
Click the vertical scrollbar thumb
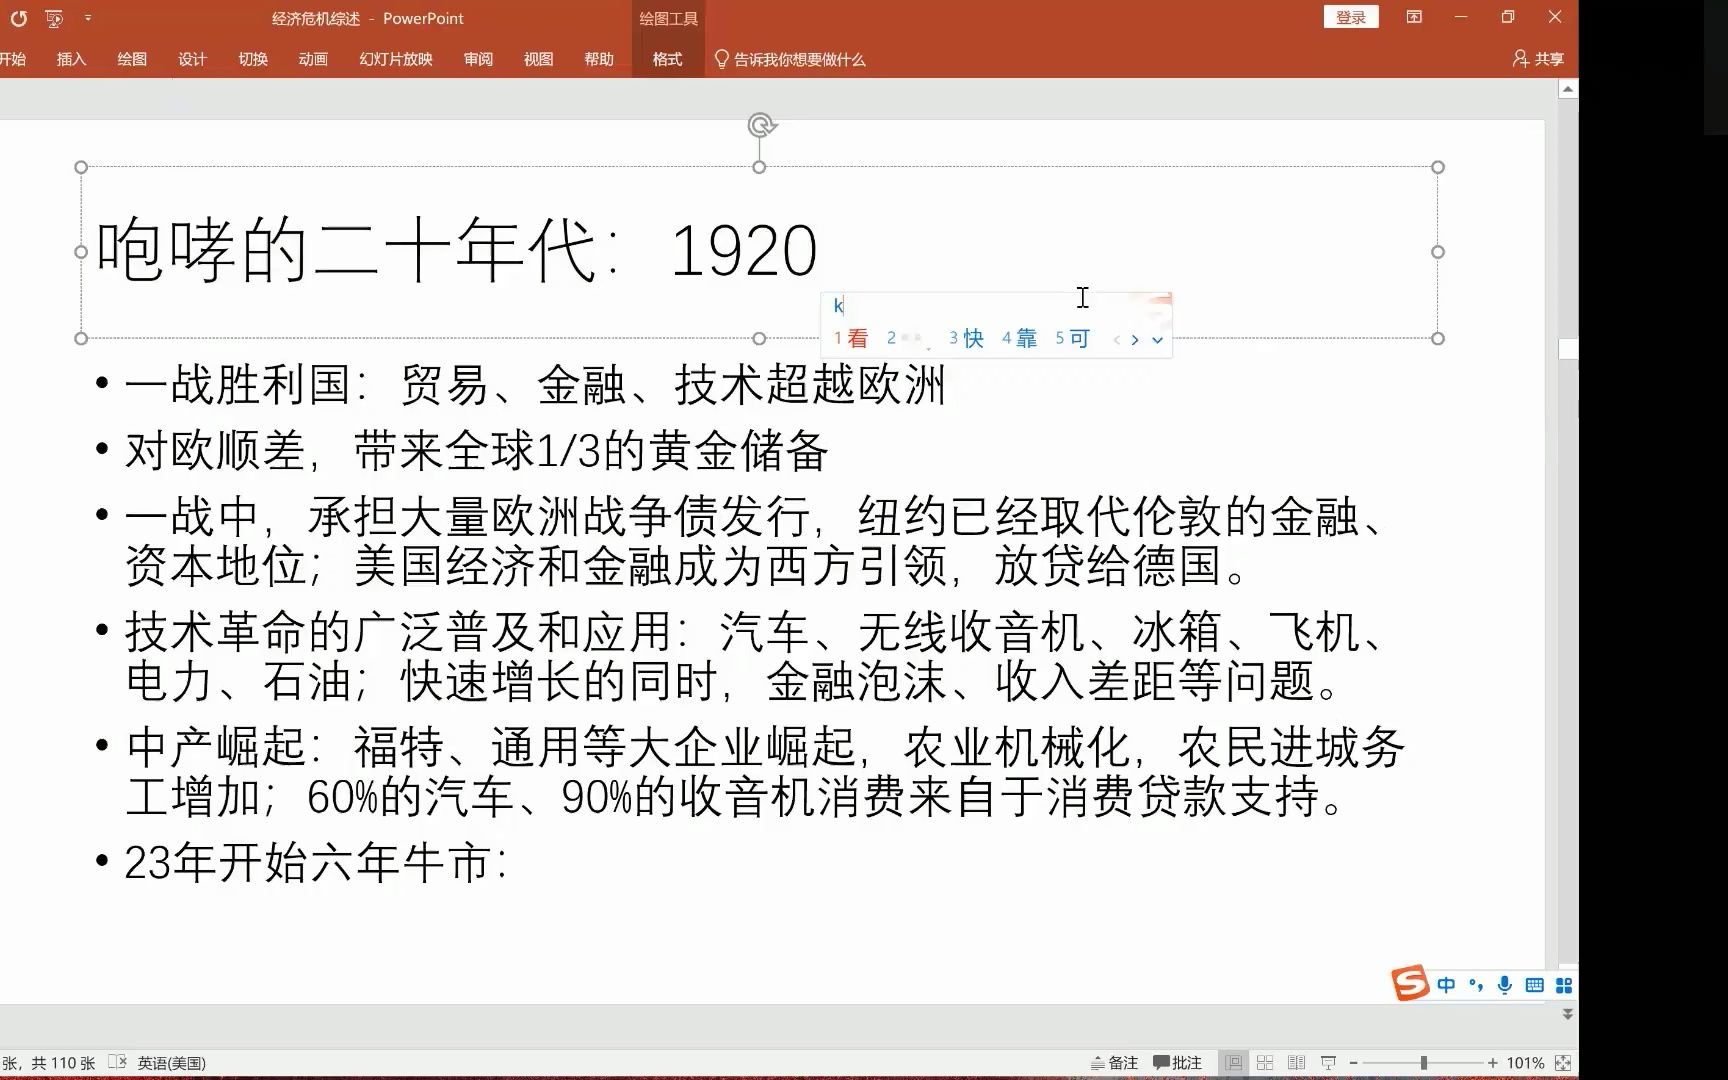click(x=1568, y=349)
